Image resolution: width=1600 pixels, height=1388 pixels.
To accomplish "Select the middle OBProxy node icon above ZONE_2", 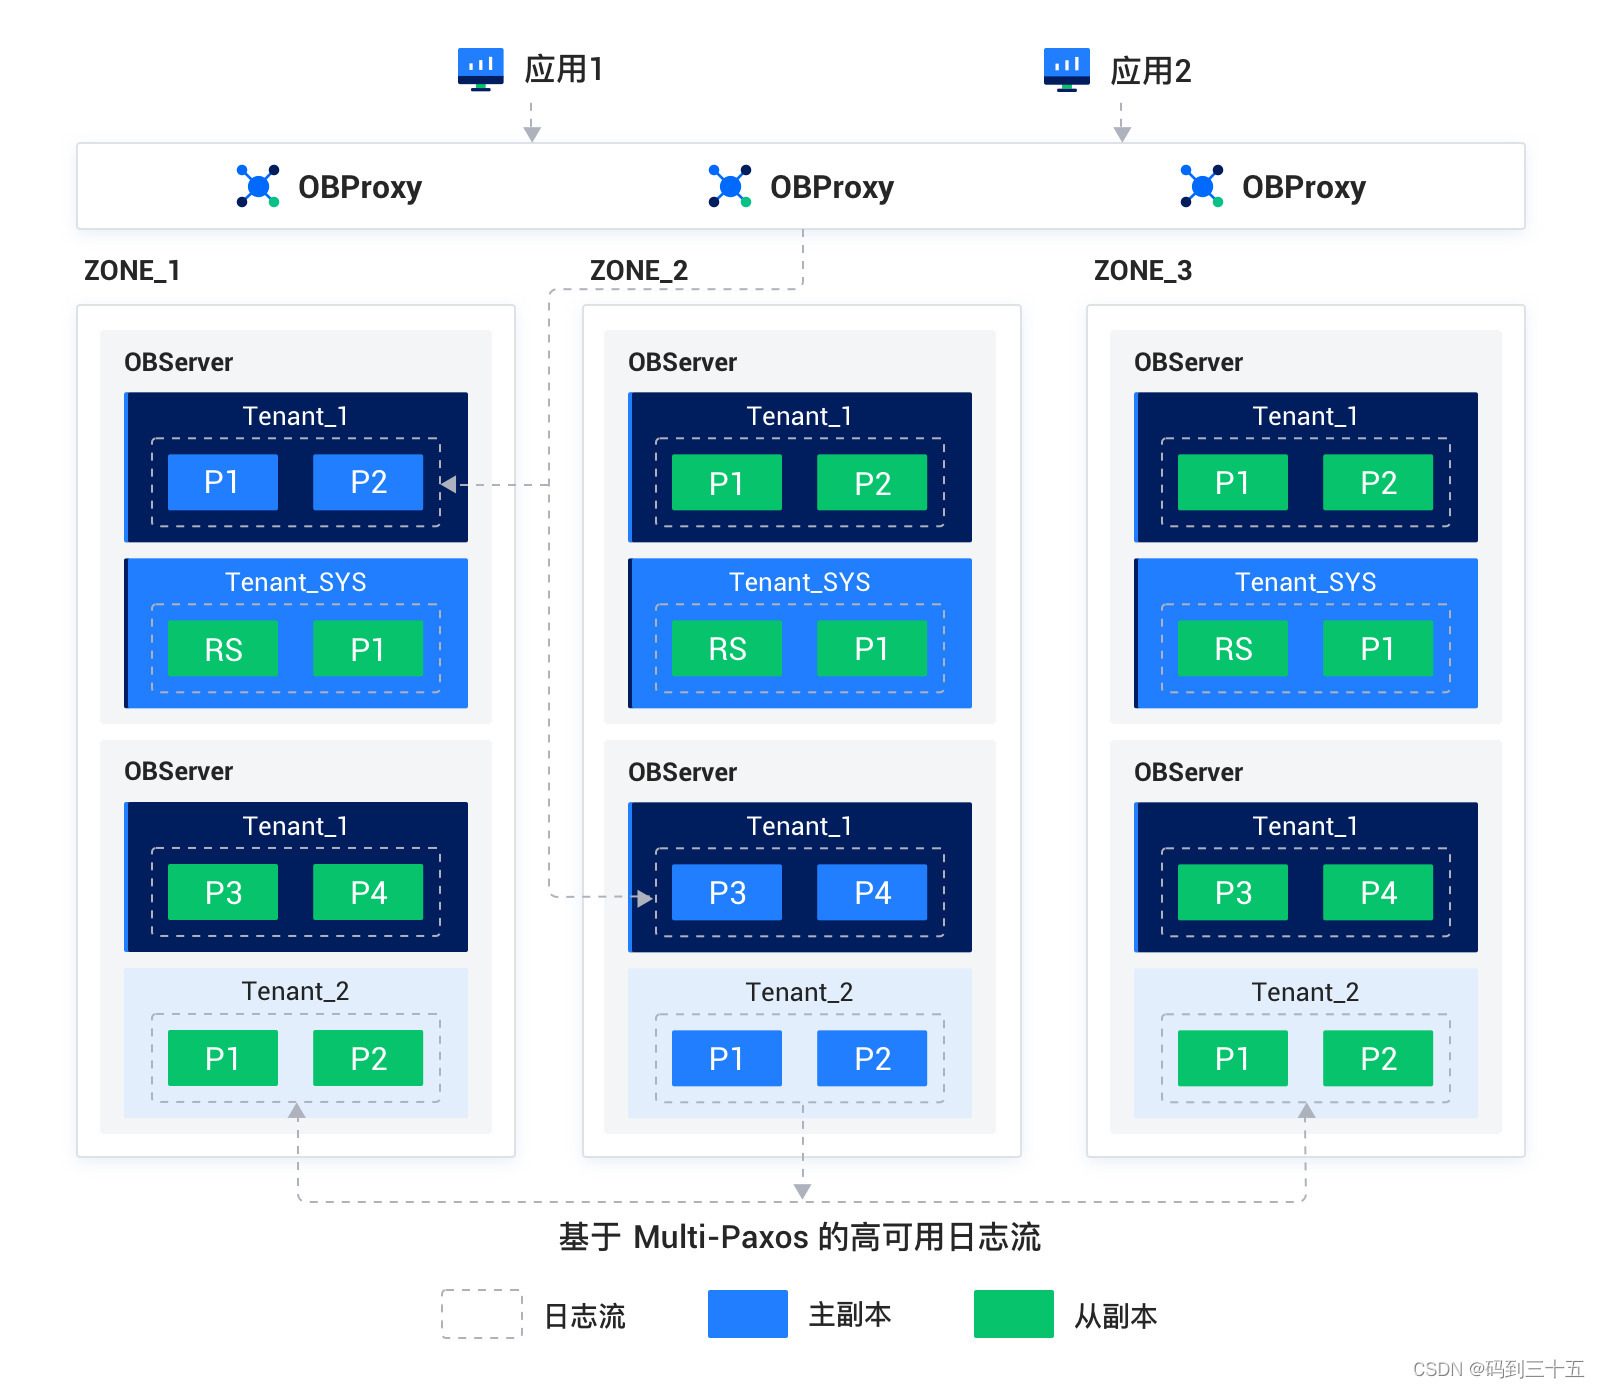I will (730, 186).
